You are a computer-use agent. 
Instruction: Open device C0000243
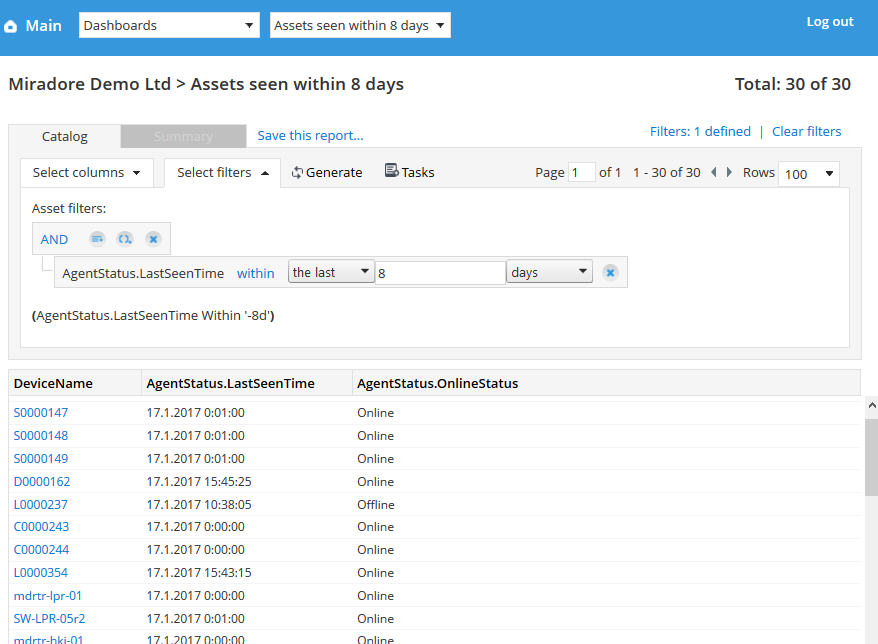coord(41,527)
